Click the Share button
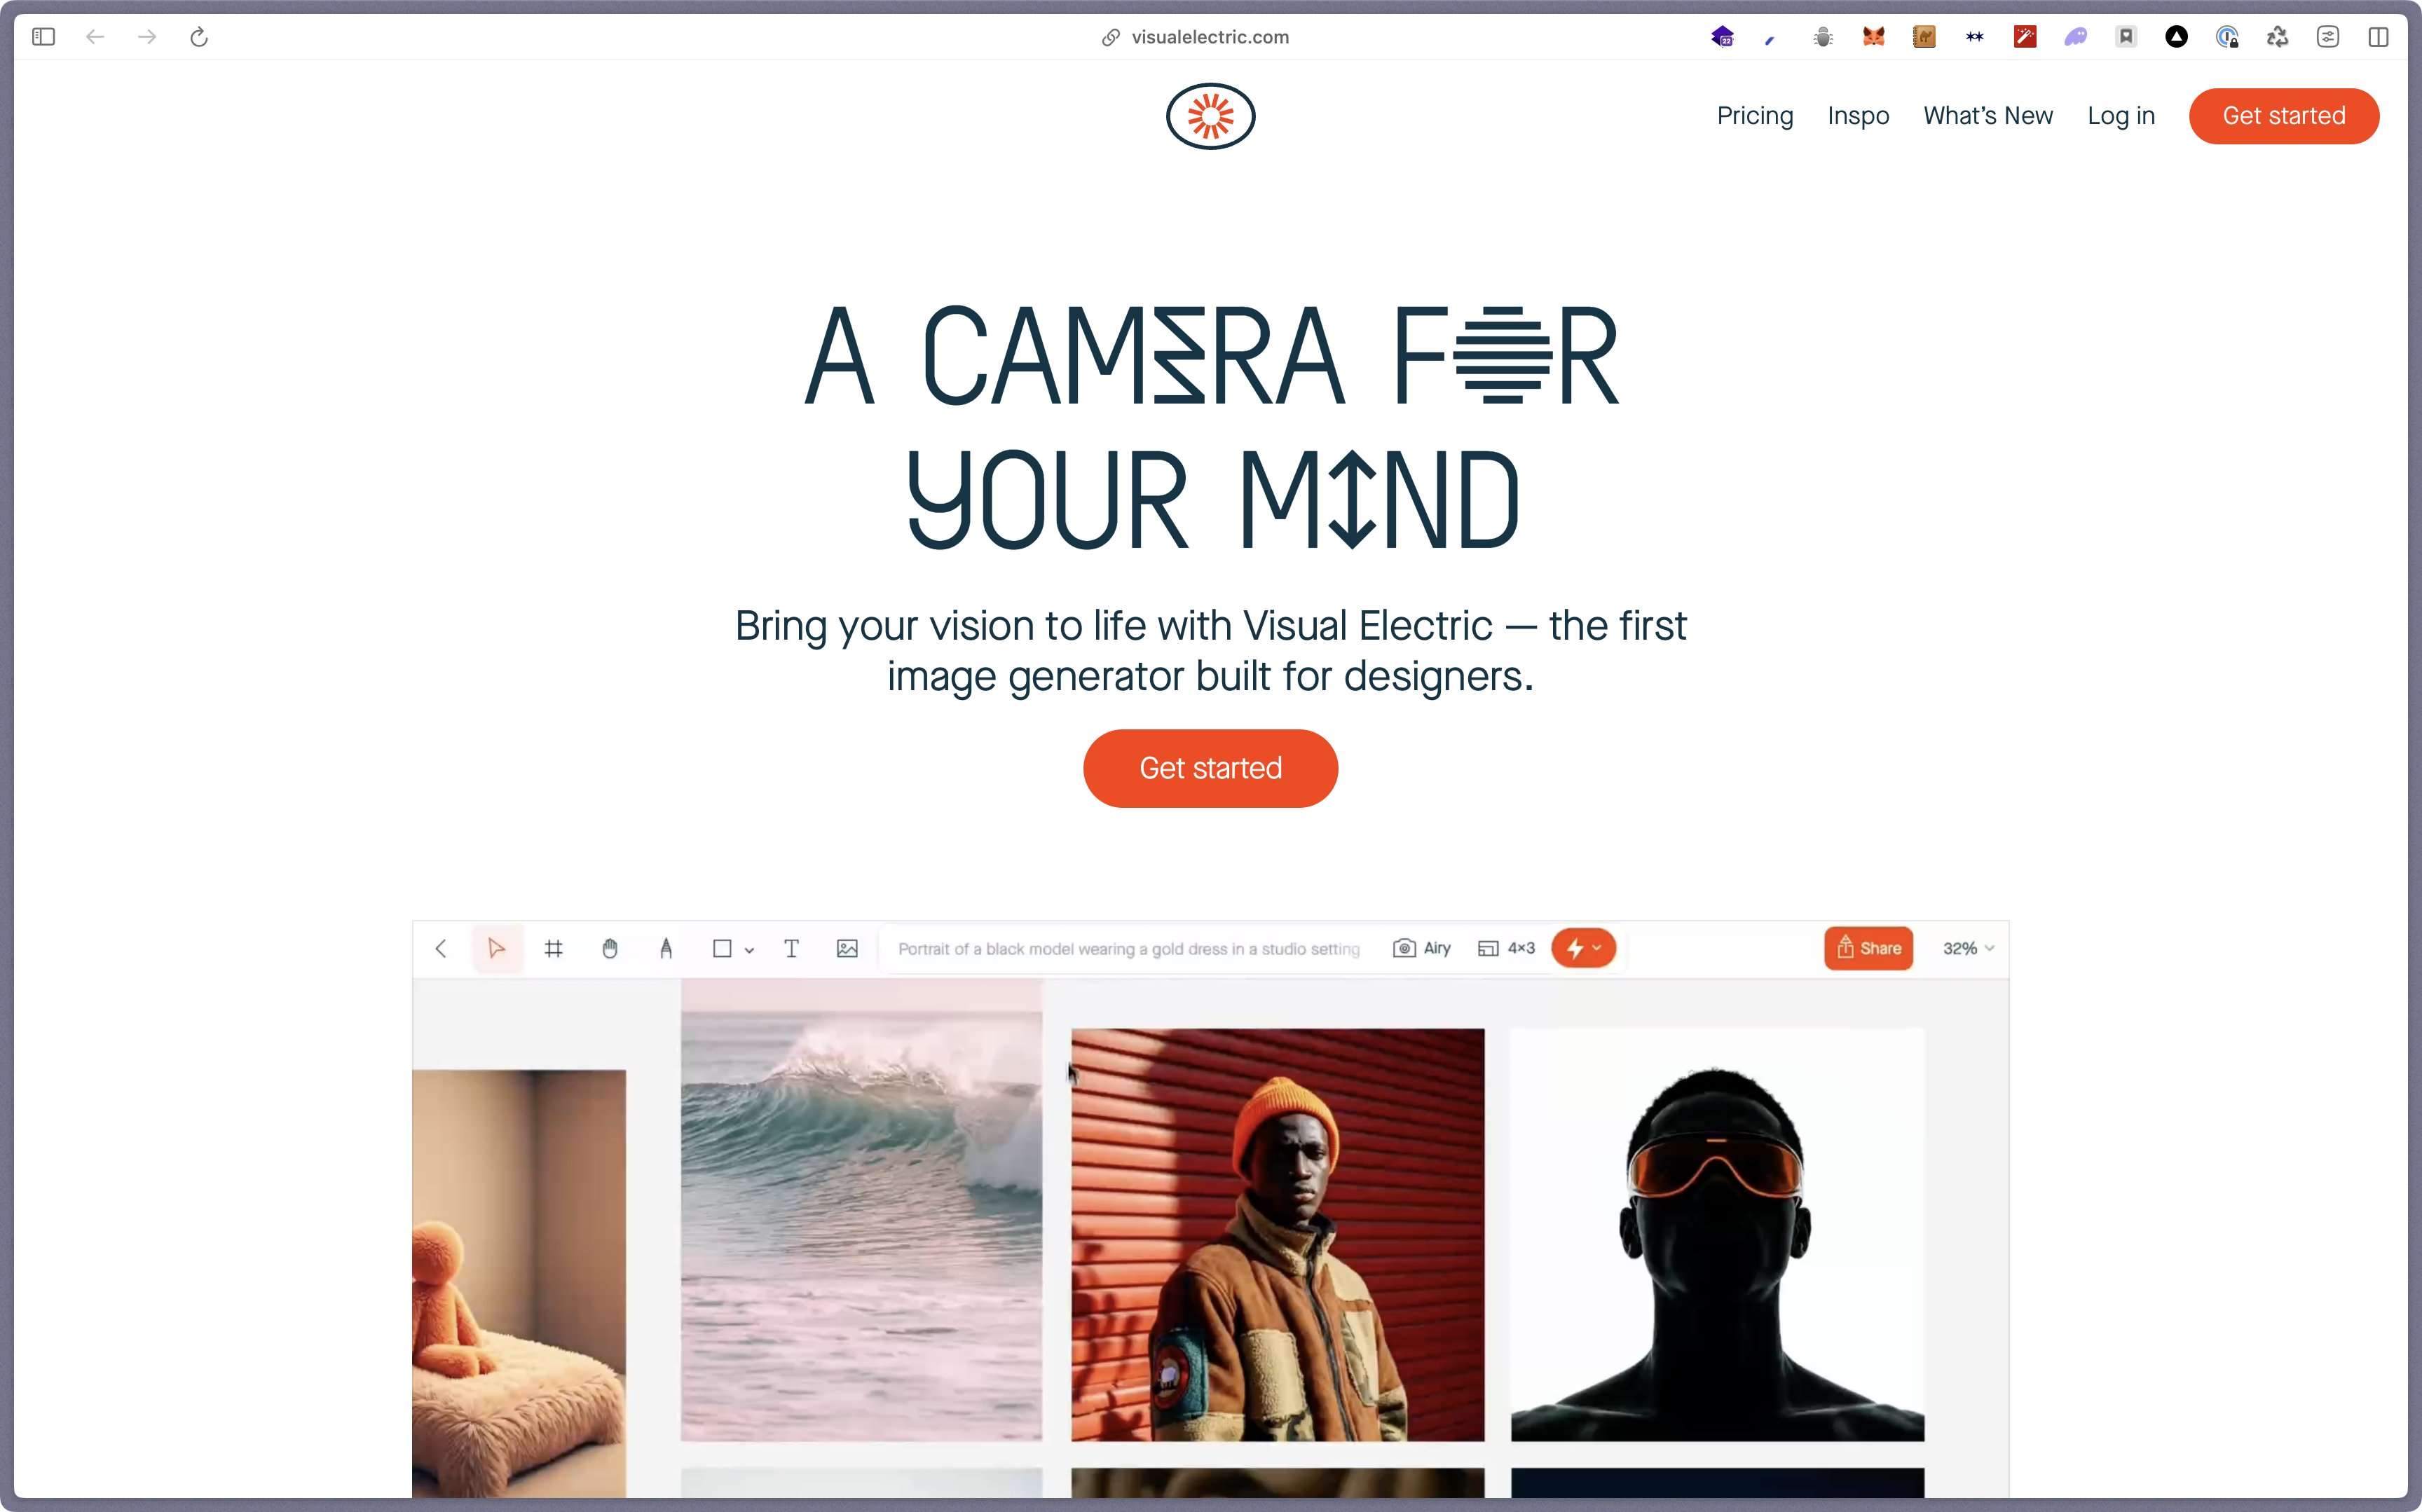The image size is (2422, 1512). point(1868,947)
